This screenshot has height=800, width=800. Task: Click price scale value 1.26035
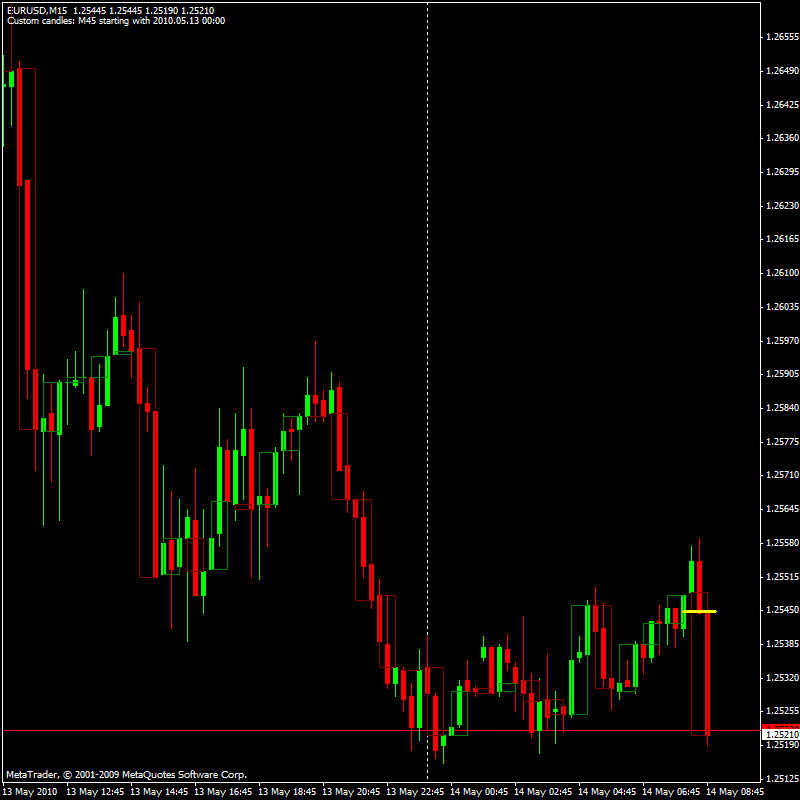(783, 307)
